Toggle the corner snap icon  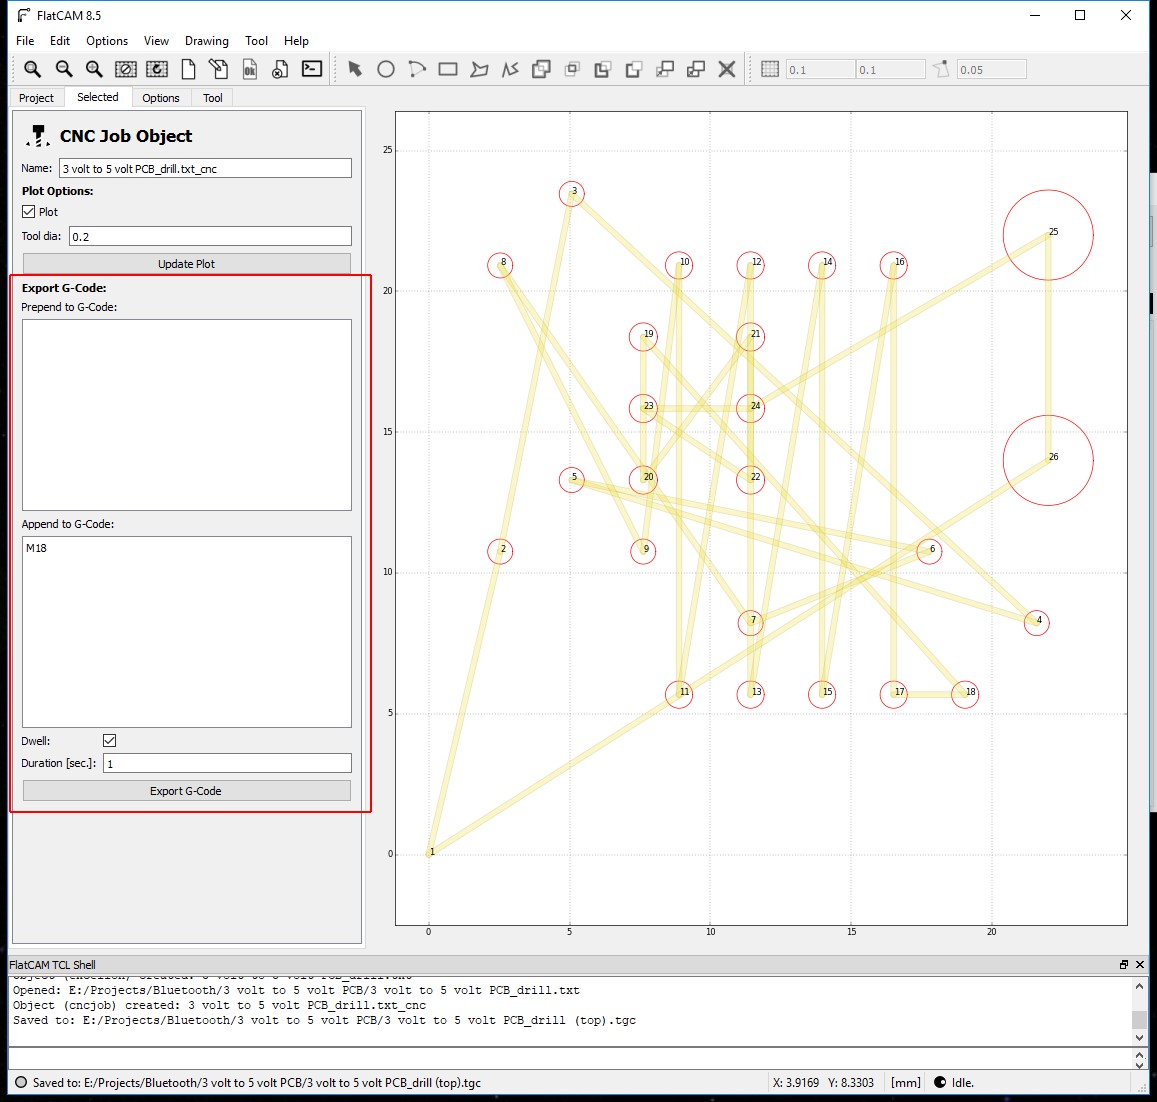point(941,69)
